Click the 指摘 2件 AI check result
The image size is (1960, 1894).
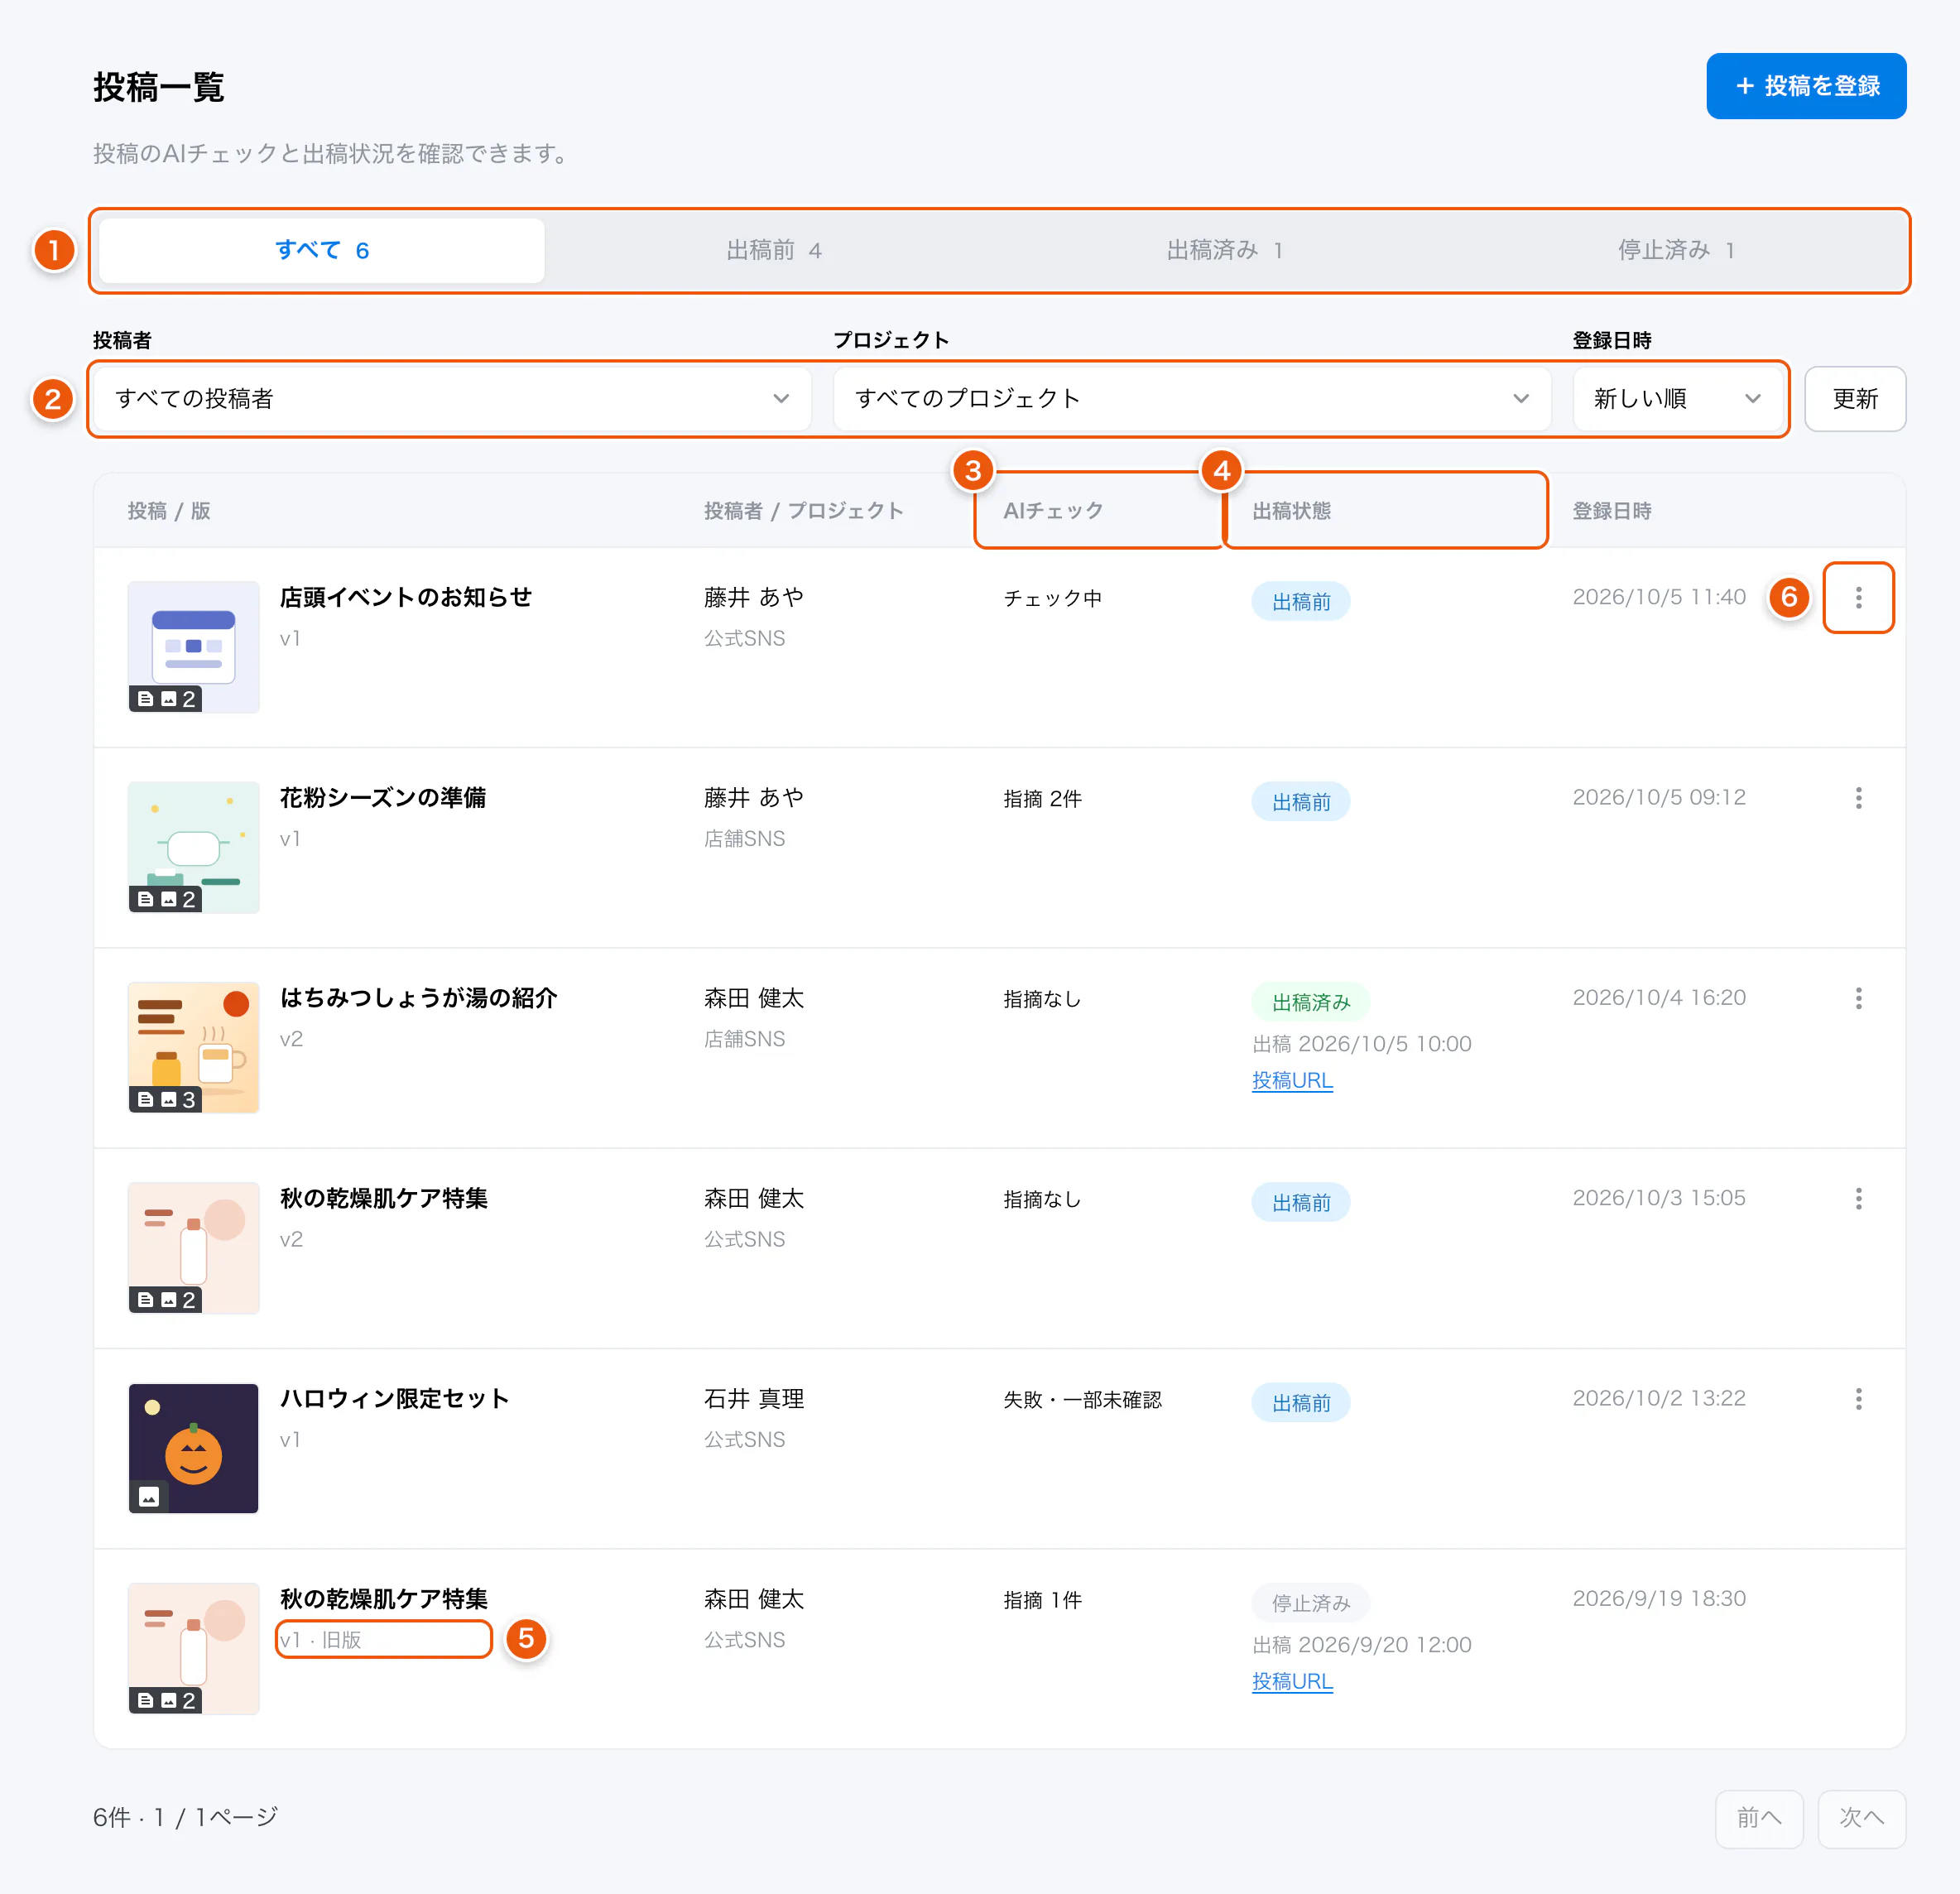pos(1043,798)
